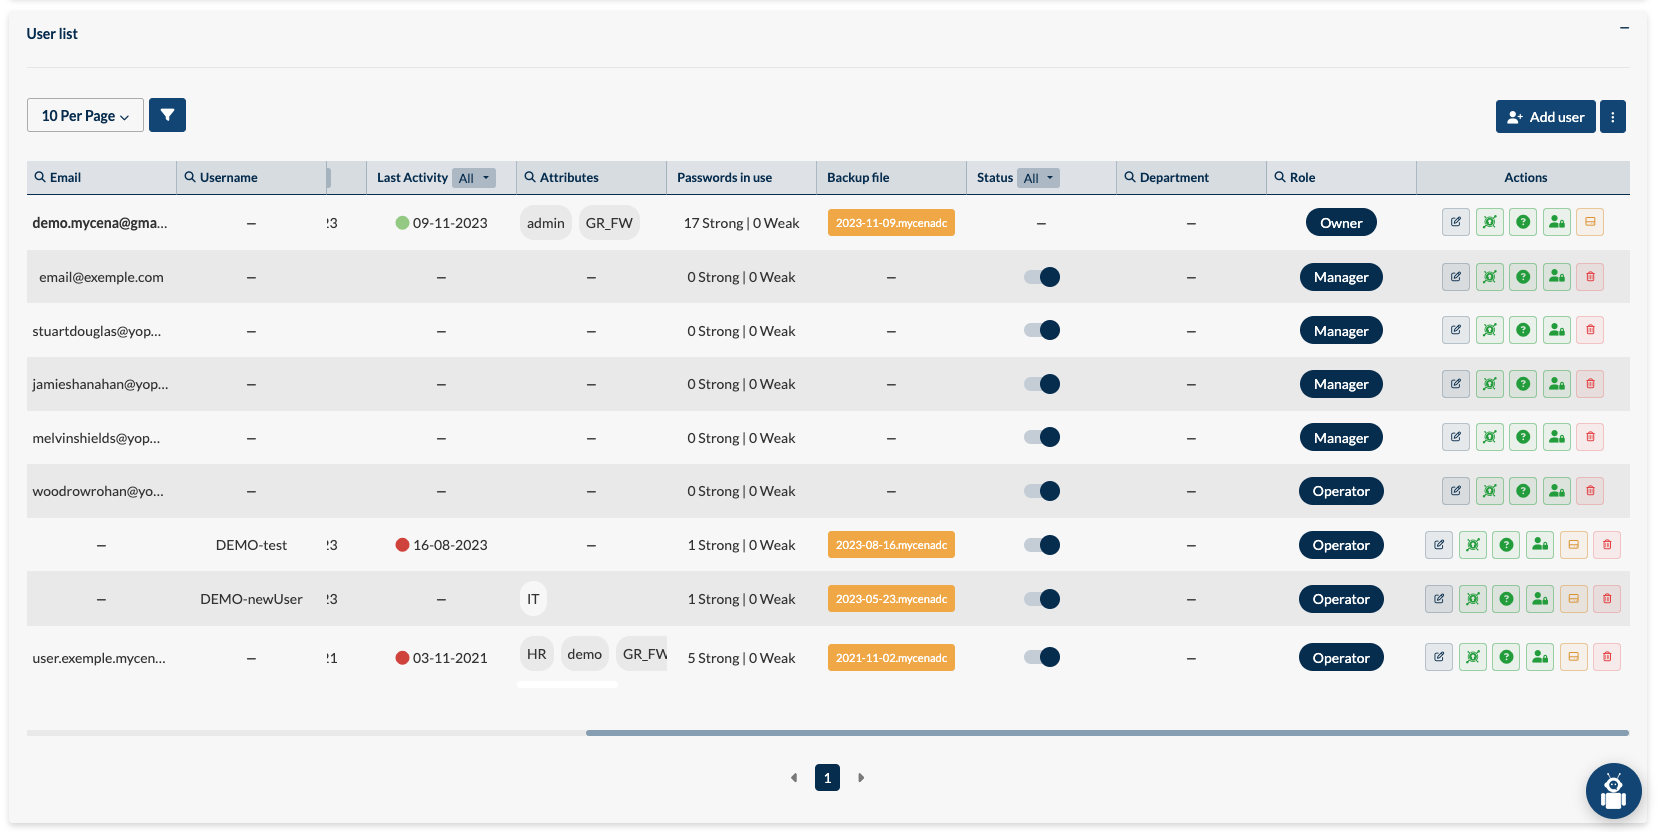Screen dimensions: 1658x832
Task: Edit the jamieshanahan@yop... user
Action: click(1456, 384)
